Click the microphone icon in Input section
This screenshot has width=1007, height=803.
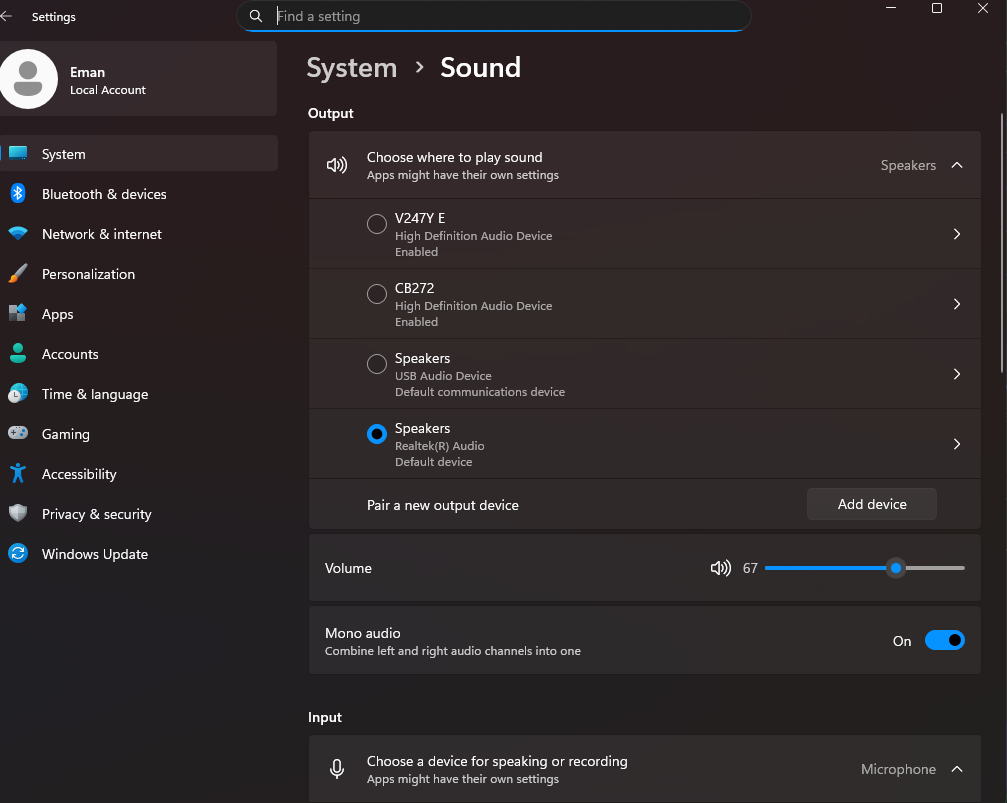(337, 768)
